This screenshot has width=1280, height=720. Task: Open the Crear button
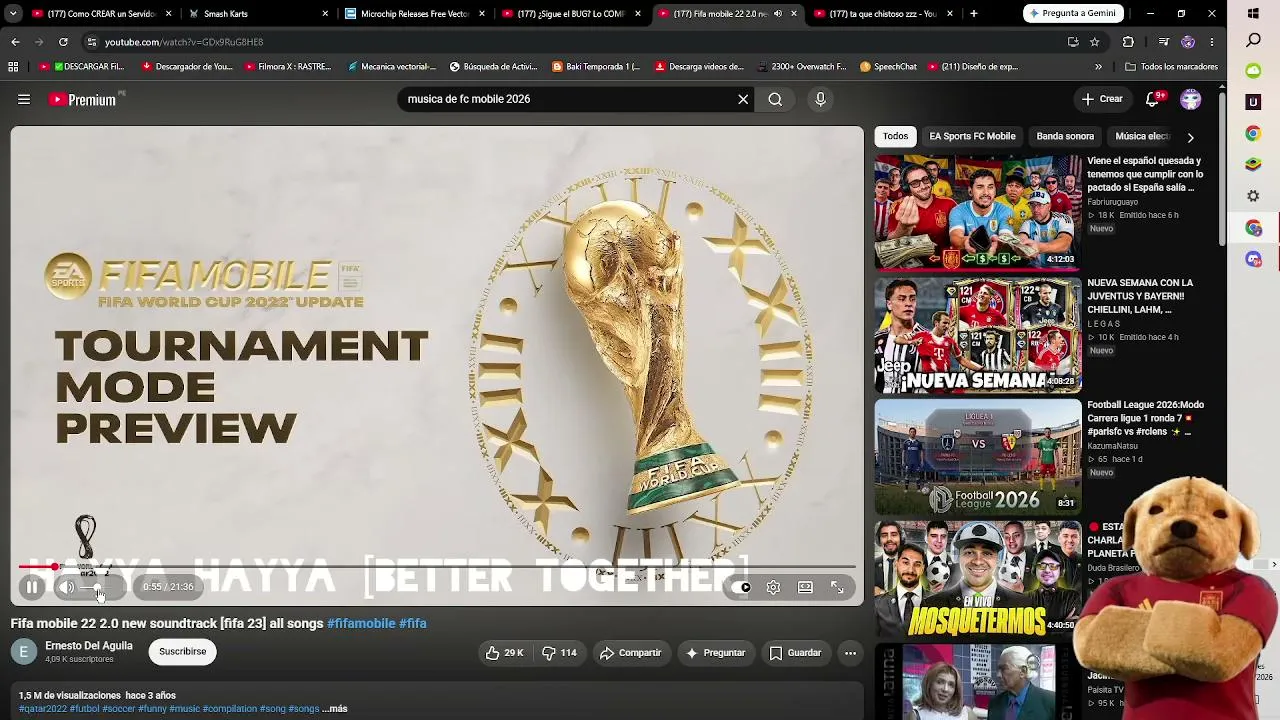(x=1102, y=99)
